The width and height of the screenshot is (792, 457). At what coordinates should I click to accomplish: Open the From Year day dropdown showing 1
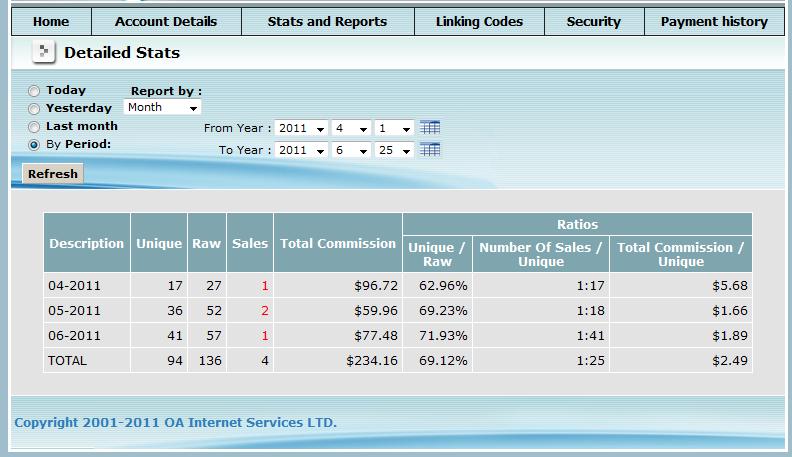394,128
